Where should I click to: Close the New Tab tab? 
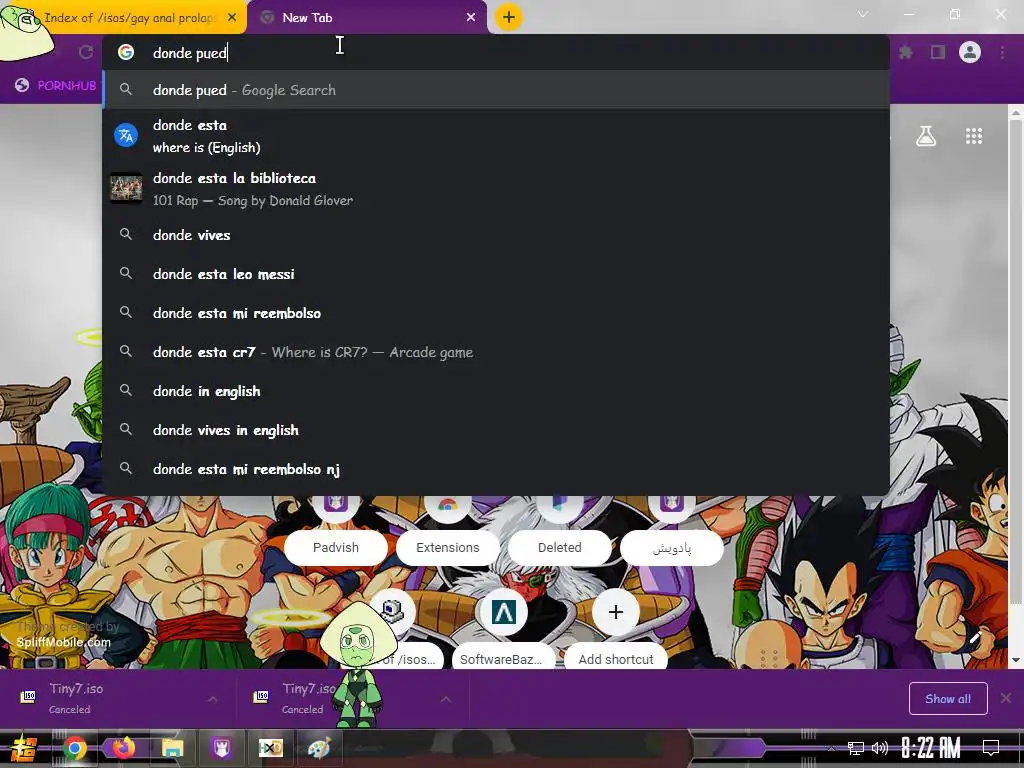(x=471, y=18)
